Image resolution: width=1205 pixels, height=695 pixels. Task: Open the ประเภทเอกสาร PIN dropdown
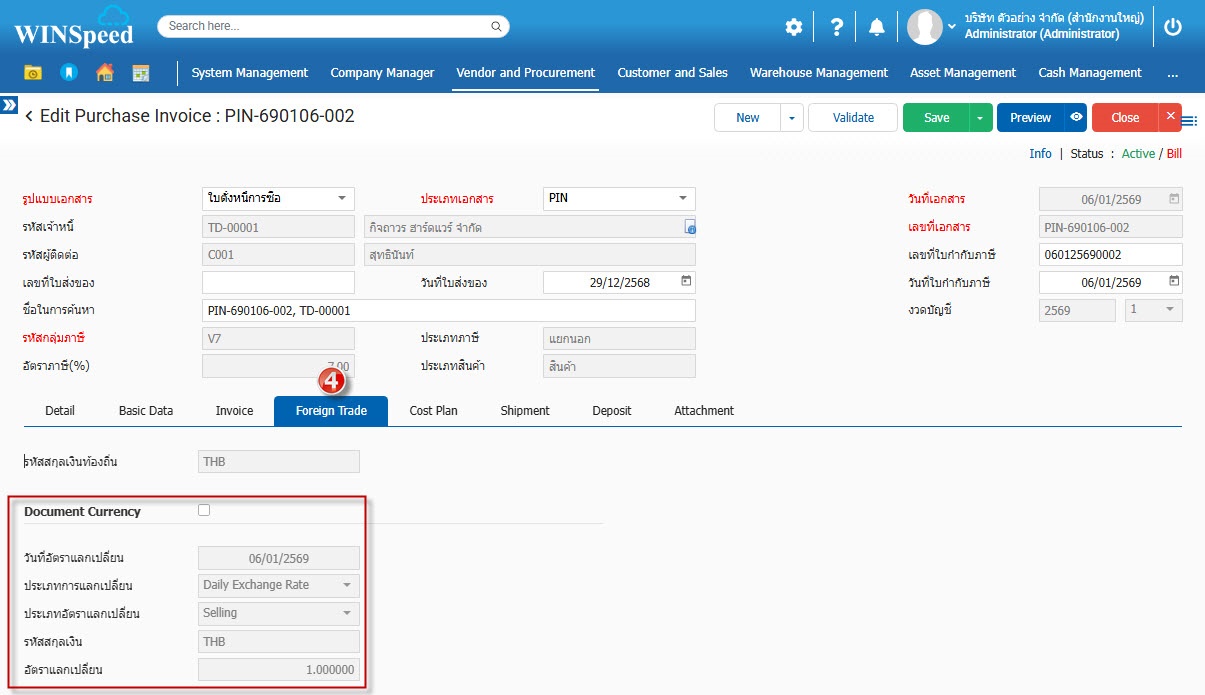pyautogui.click(x=683, y=198)
